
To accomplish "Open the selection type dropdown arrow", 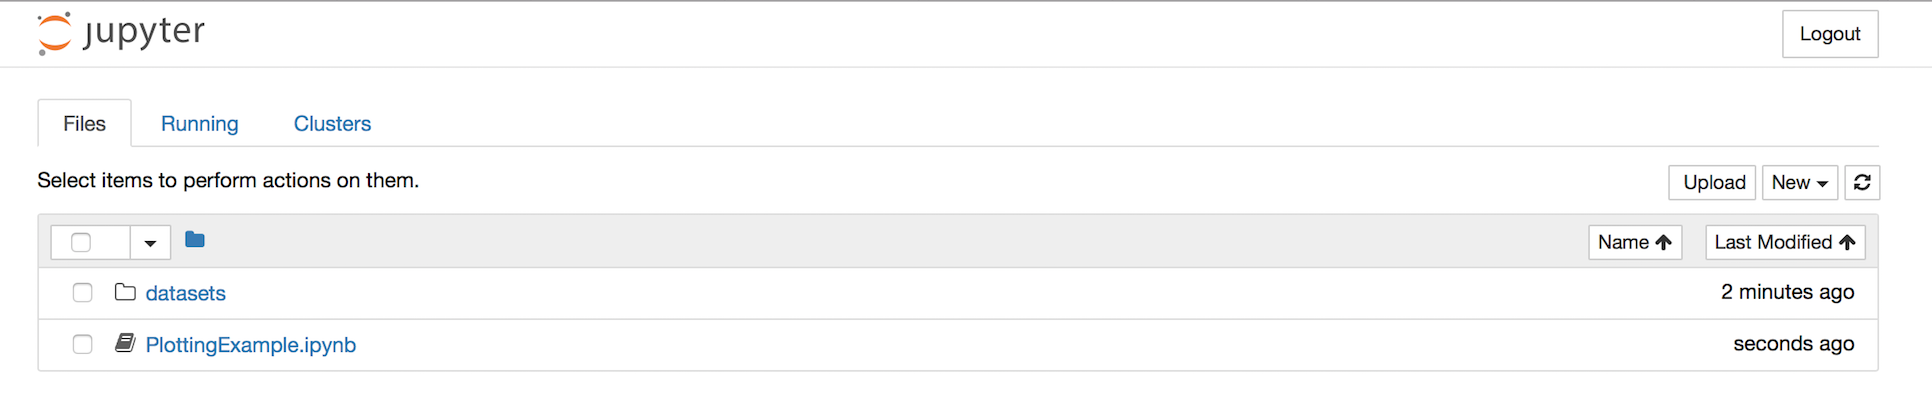I will [x=150, y=243].
